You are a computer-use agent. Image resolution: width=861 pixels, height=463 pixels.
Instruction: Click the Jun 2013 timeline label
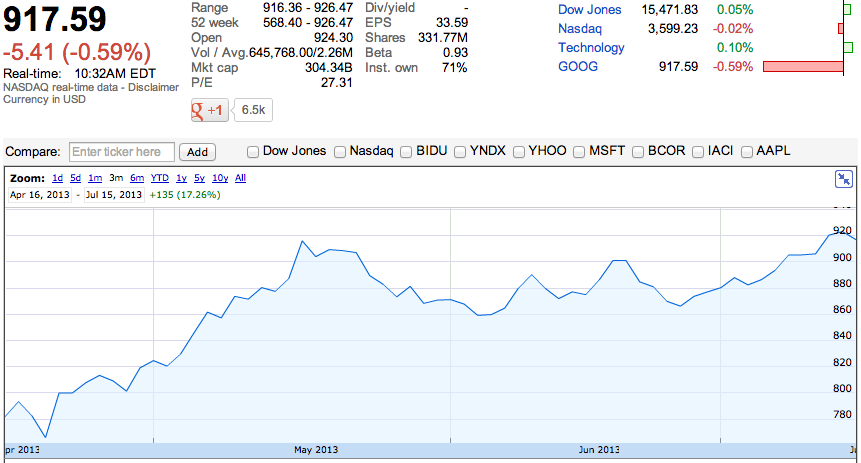tap(599, 450)
